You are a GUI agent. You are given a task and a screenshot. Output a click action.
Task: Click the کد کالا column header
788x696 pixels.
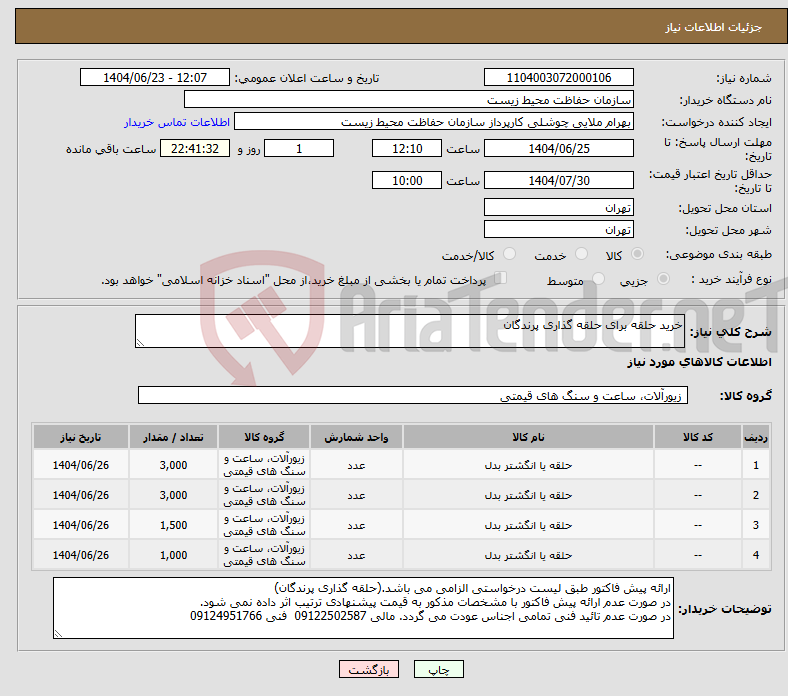click(698, 437)
